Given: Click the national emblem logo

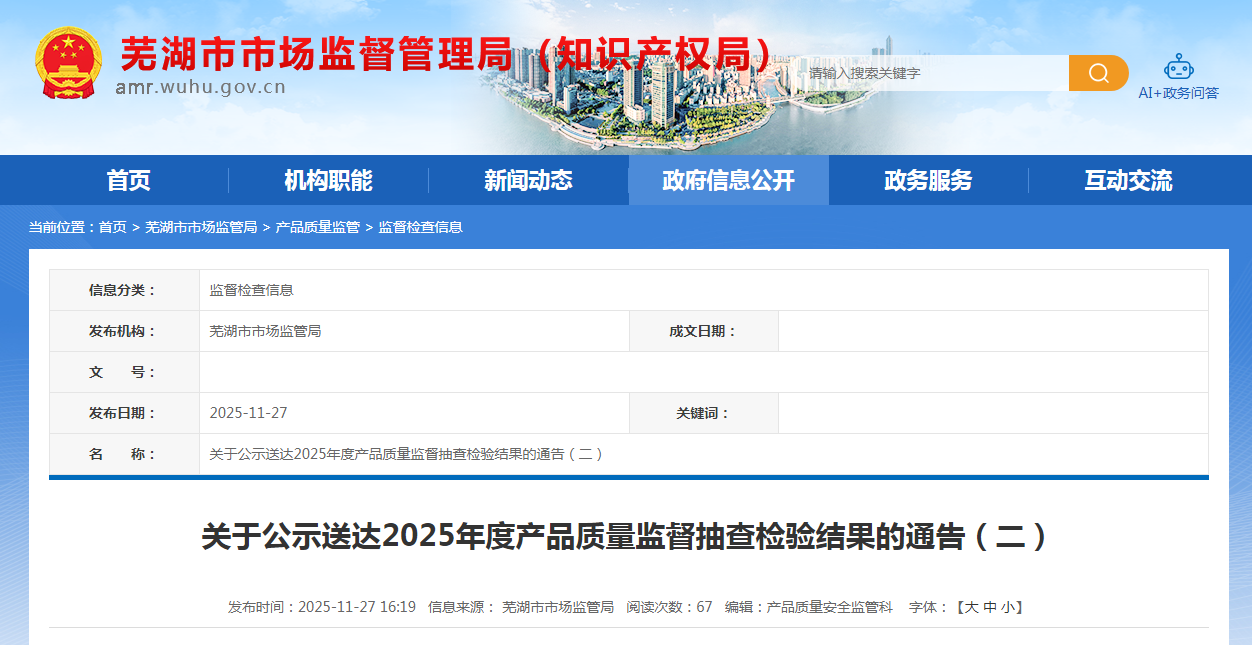Looking at the screenshot, I should (x=68, y=62).
